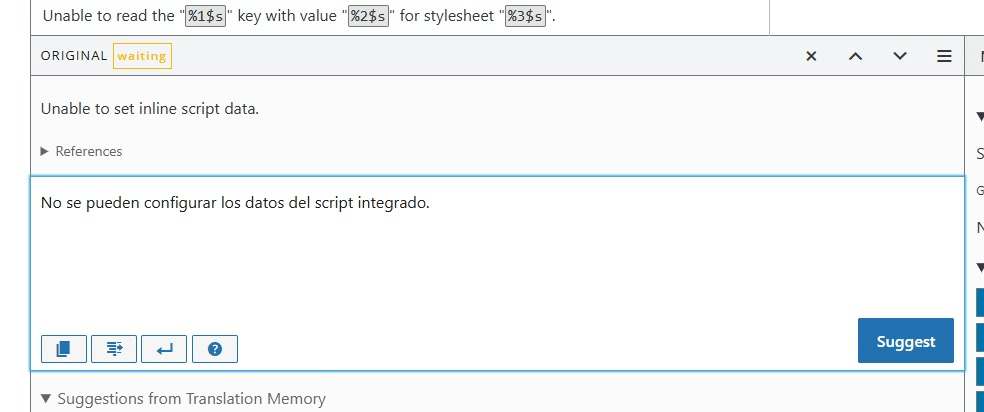Open the hamburger menu in the editor header
Screen dimensions: 984x412
[943, 56]
